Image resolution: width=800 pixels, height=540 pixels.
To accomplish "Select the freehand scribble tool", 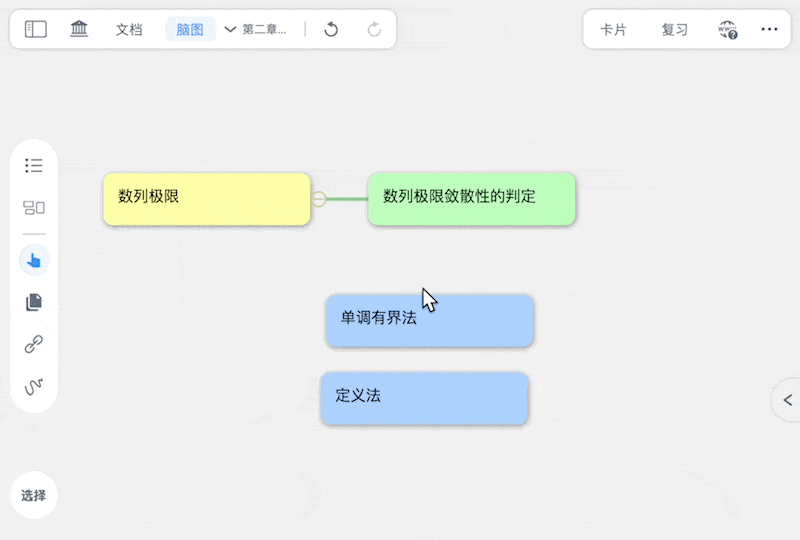I will pos(34,387).
